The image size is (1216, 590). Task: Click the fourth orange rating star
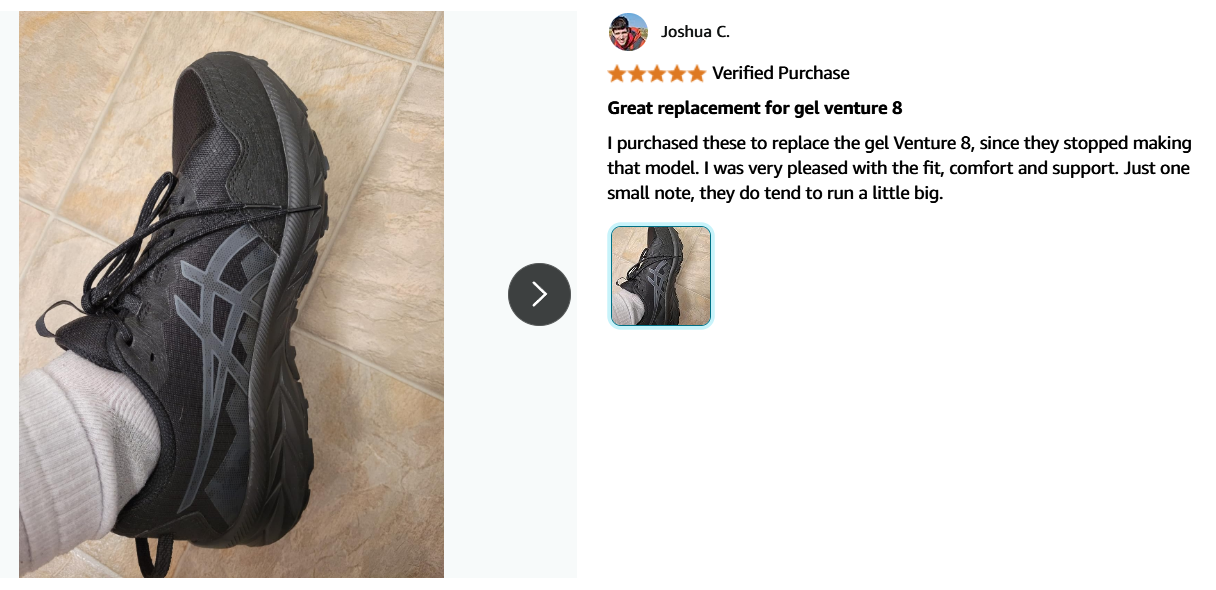tap(677, 73)
